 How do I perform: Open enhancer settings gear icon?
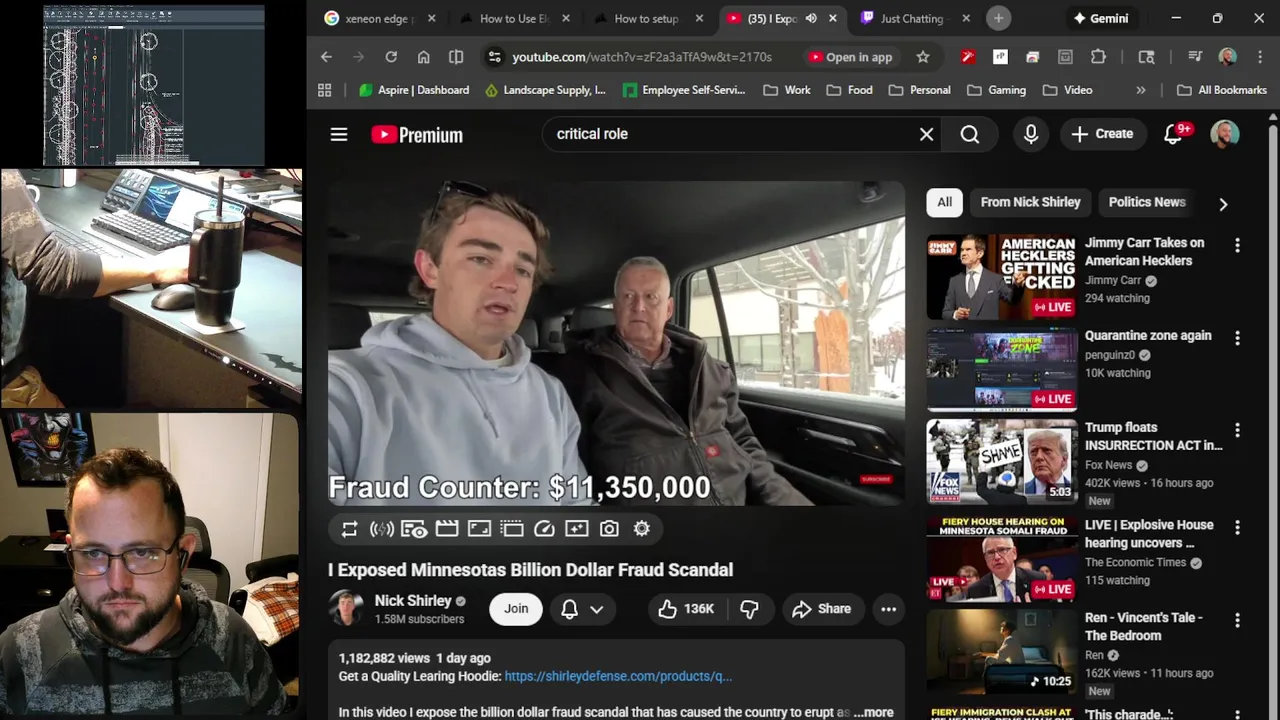[x=642, y=529]
